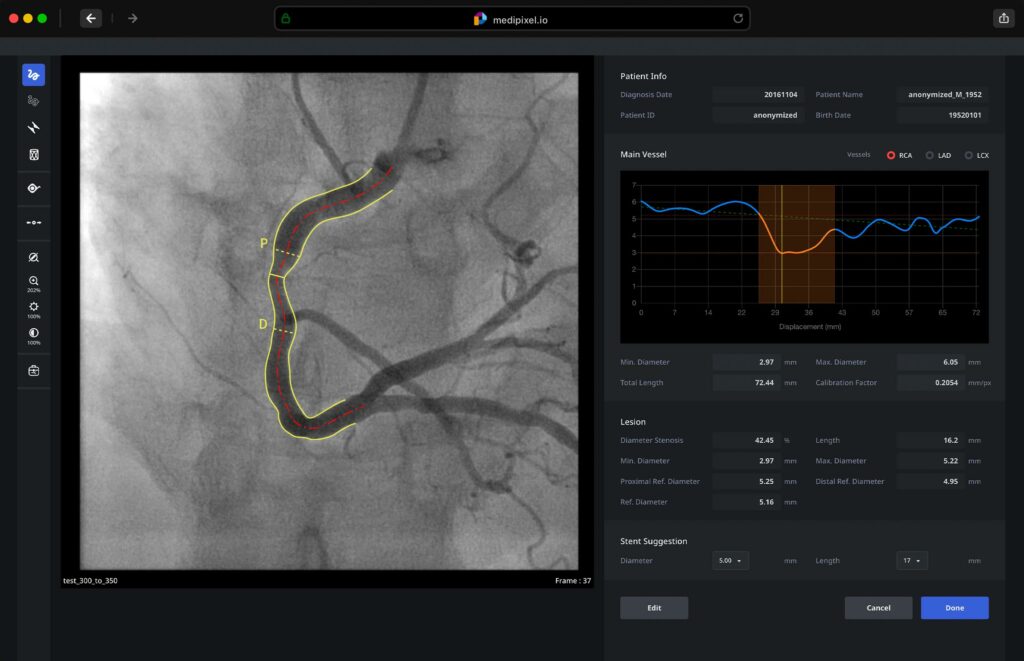This screenshot has height=661, width=1024.
Task: Open the stent Diameter dropdown
Action: [730, 561]
